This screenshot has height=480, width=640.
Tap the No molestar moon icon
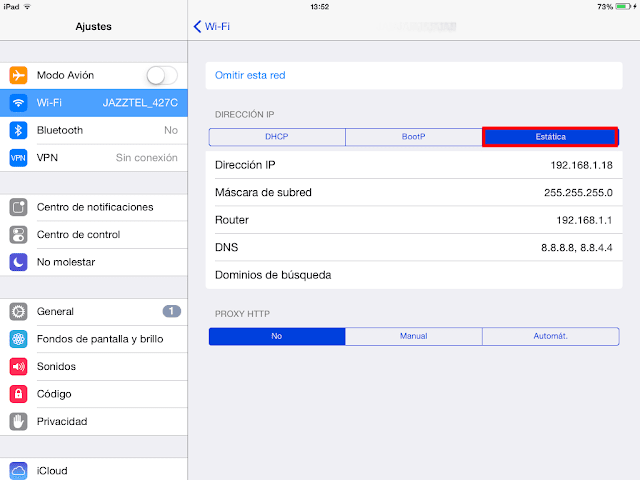[18, 262]
